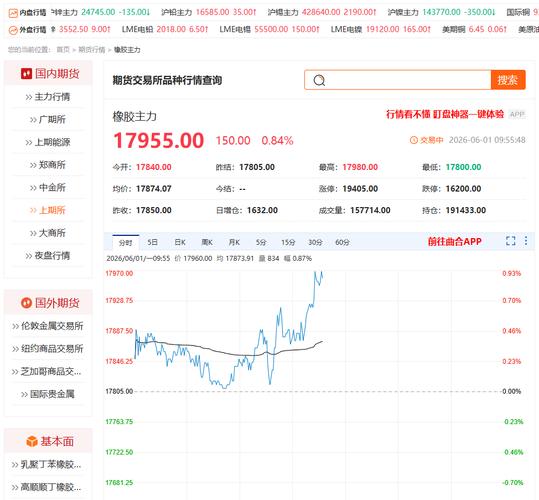Click the 基本面 cube icon
539x500 pixels.
click(32, 441)
